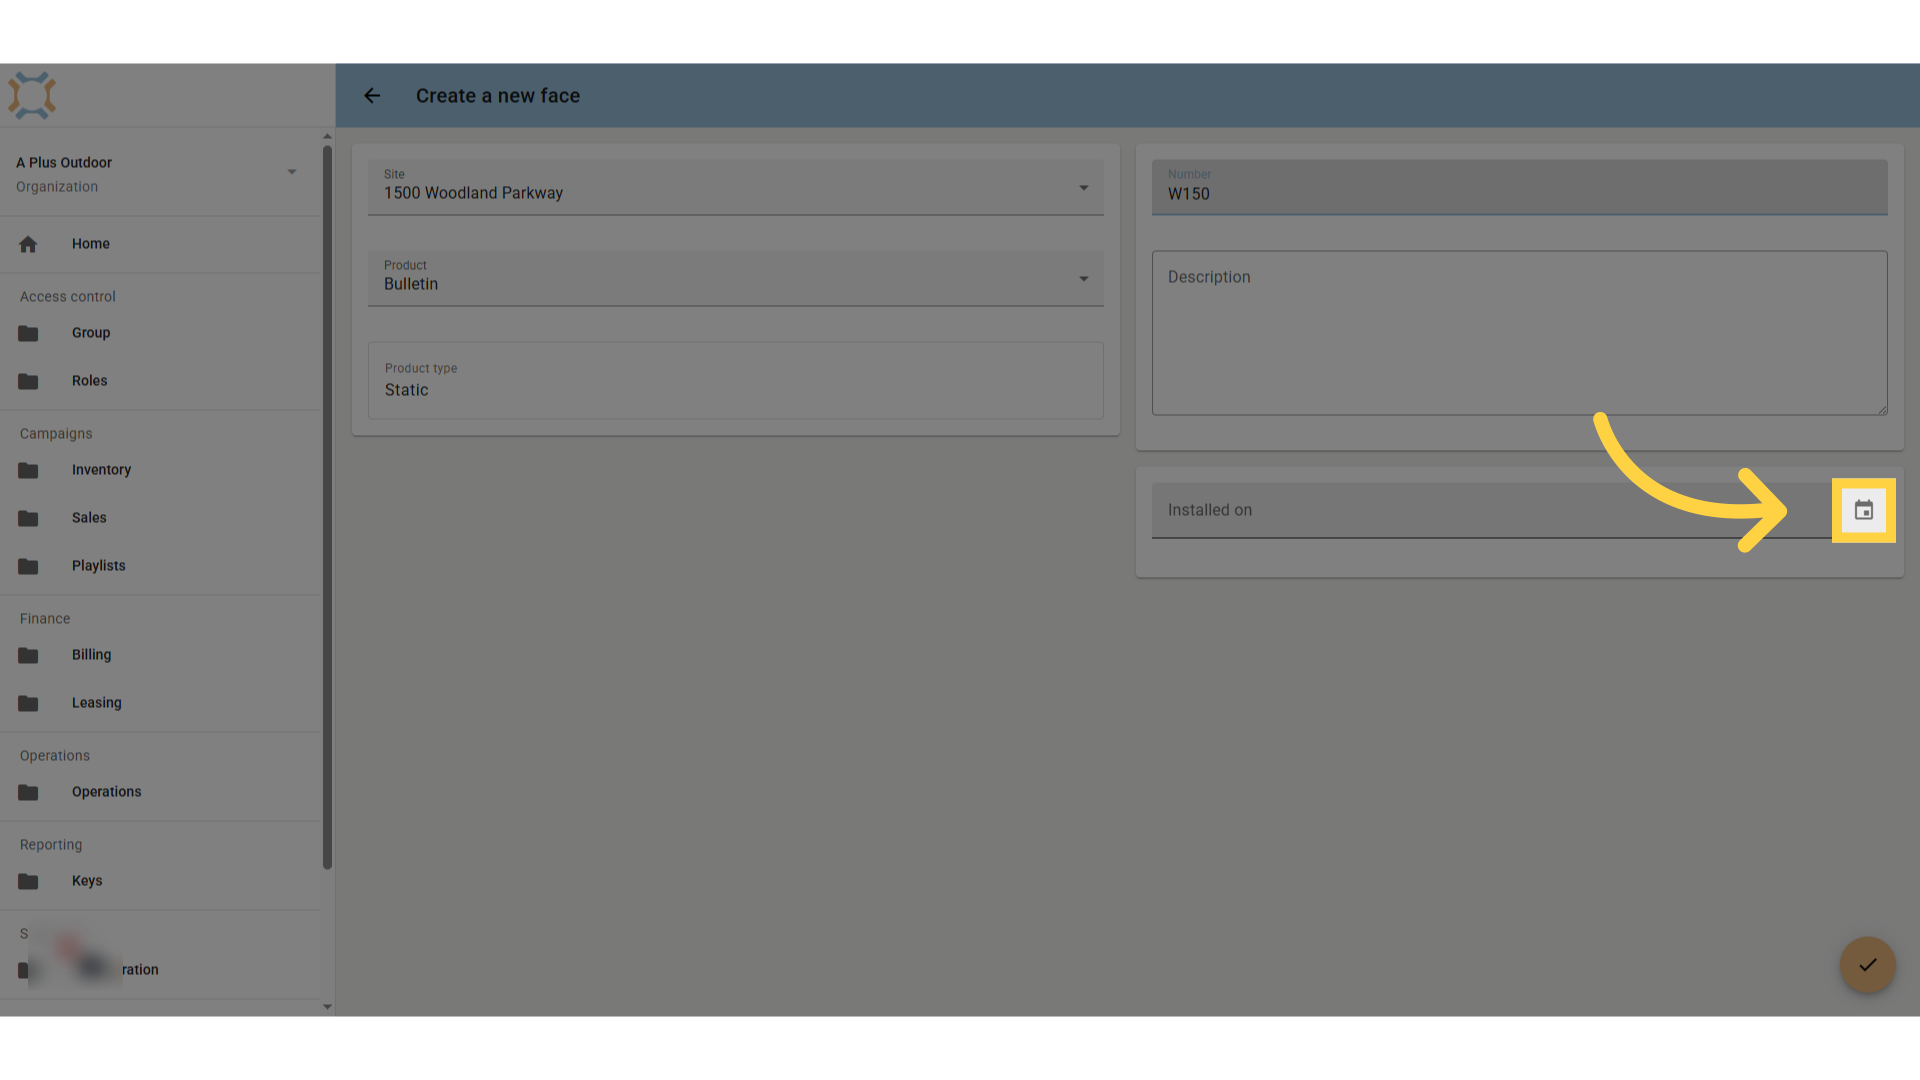Click the app logo icon
1920x1080 pixels.
(x=32, y=96)
